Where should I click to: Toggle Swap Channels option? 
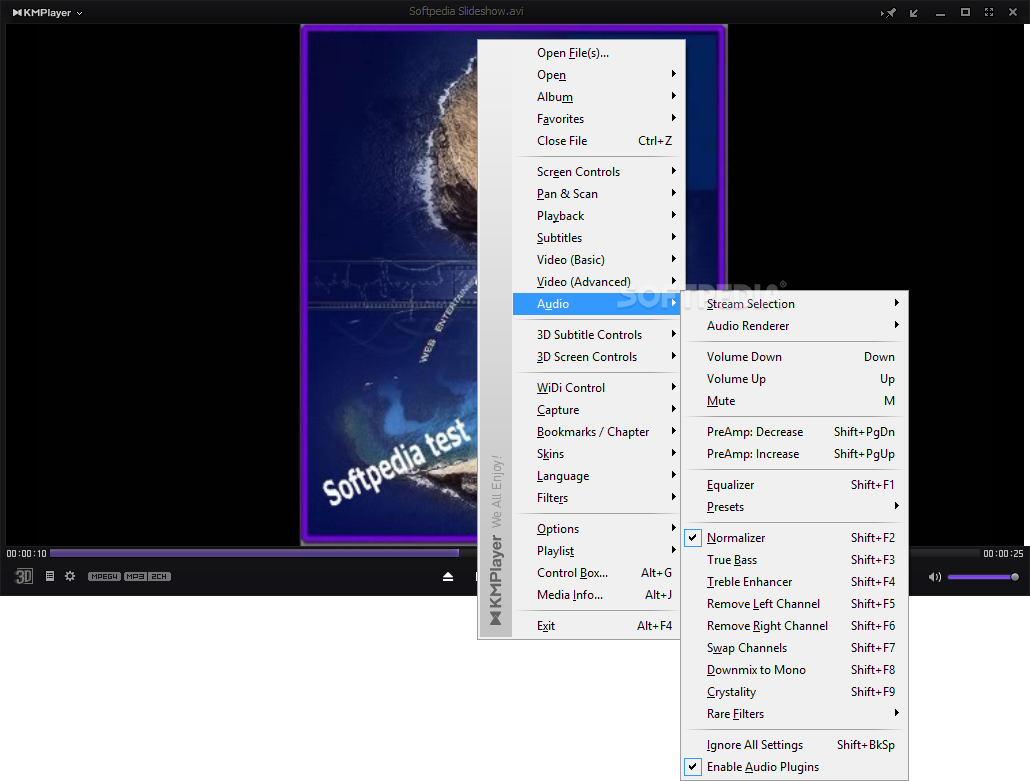click(x=795, y=648)
